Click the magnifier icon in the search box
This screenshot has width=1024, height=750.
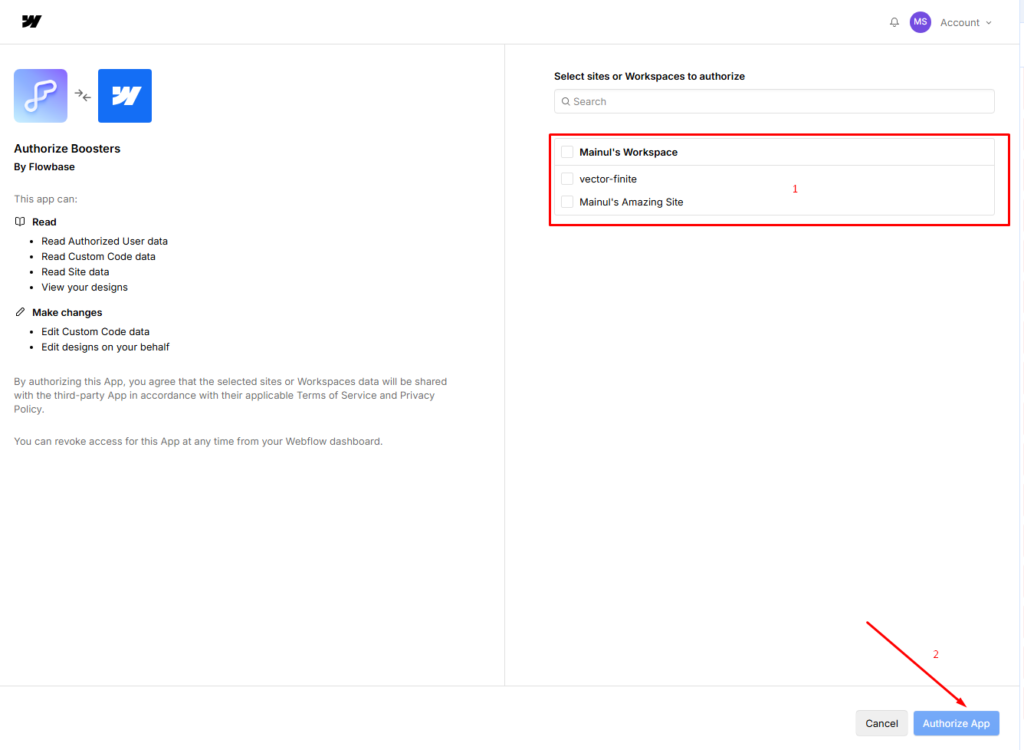click(x=565, y=102)
